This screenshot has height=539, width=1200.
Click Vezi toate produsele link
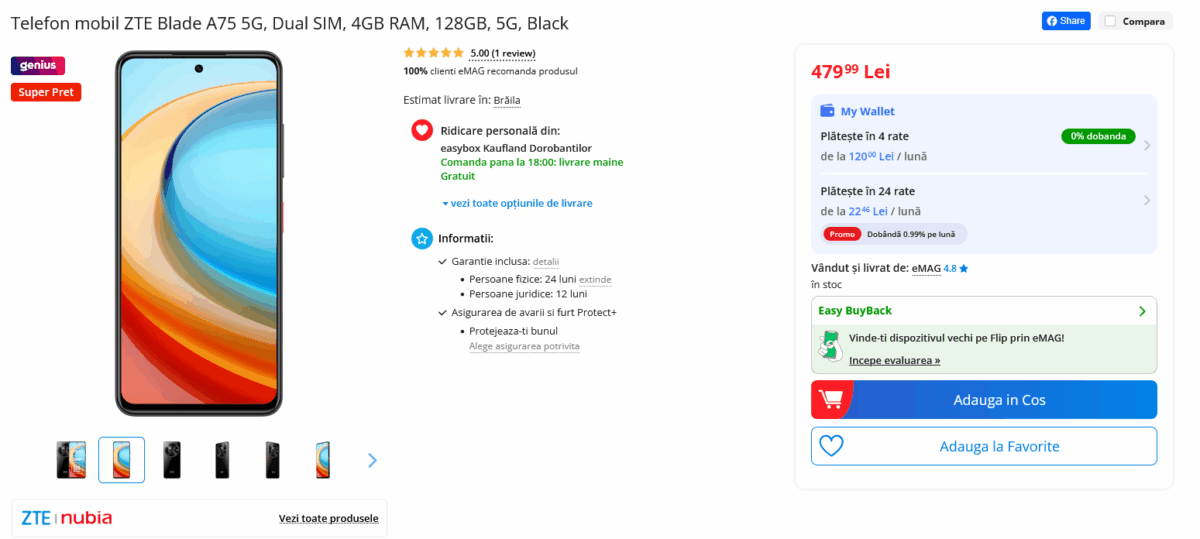[x=328, y=518]
